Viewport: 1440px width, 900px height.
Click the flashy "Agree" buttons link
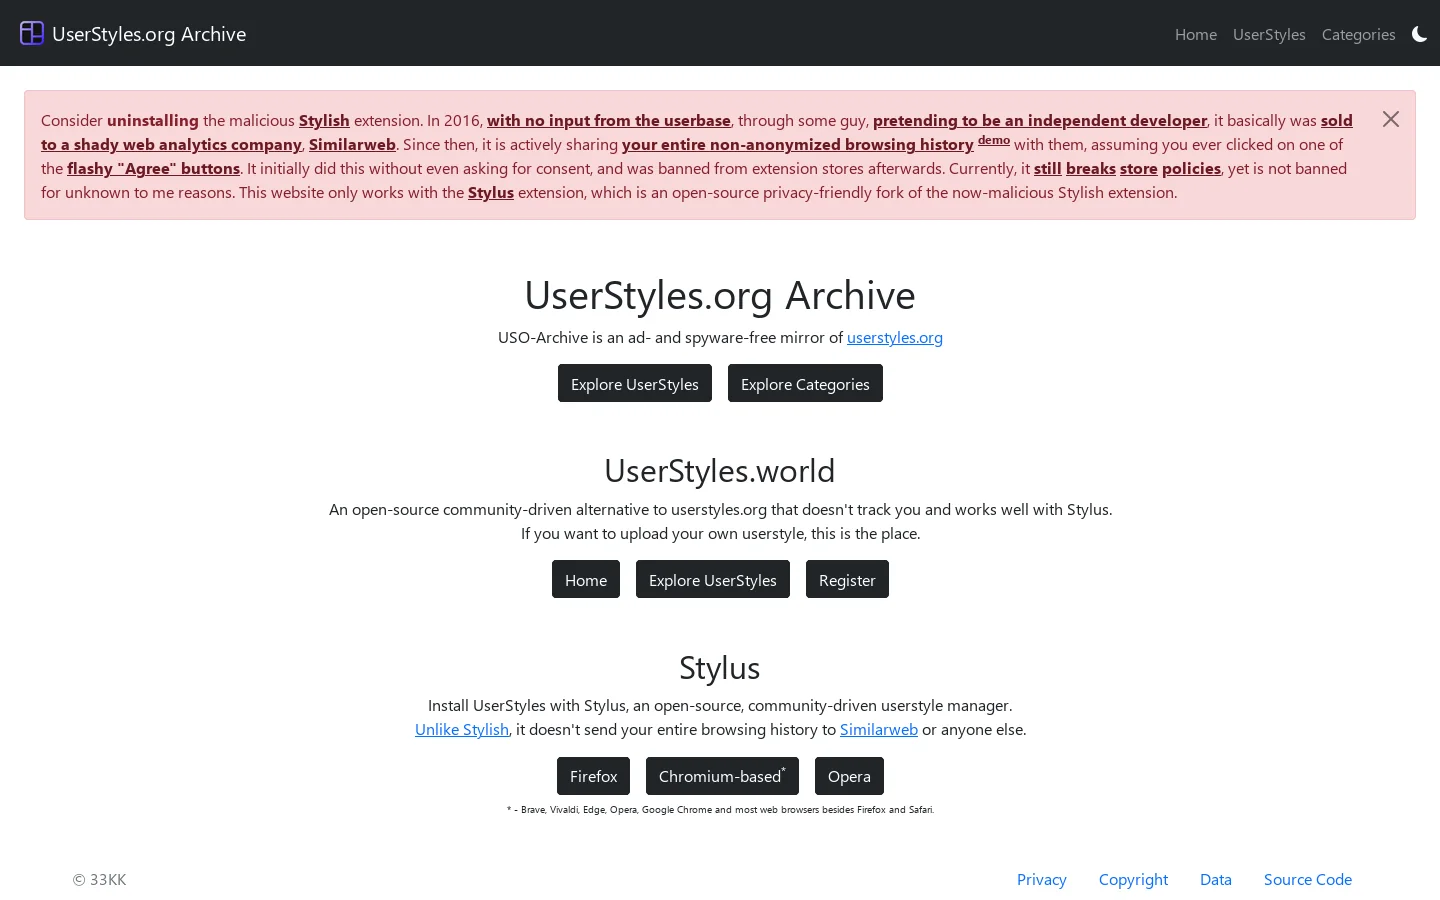coord(153,169)
